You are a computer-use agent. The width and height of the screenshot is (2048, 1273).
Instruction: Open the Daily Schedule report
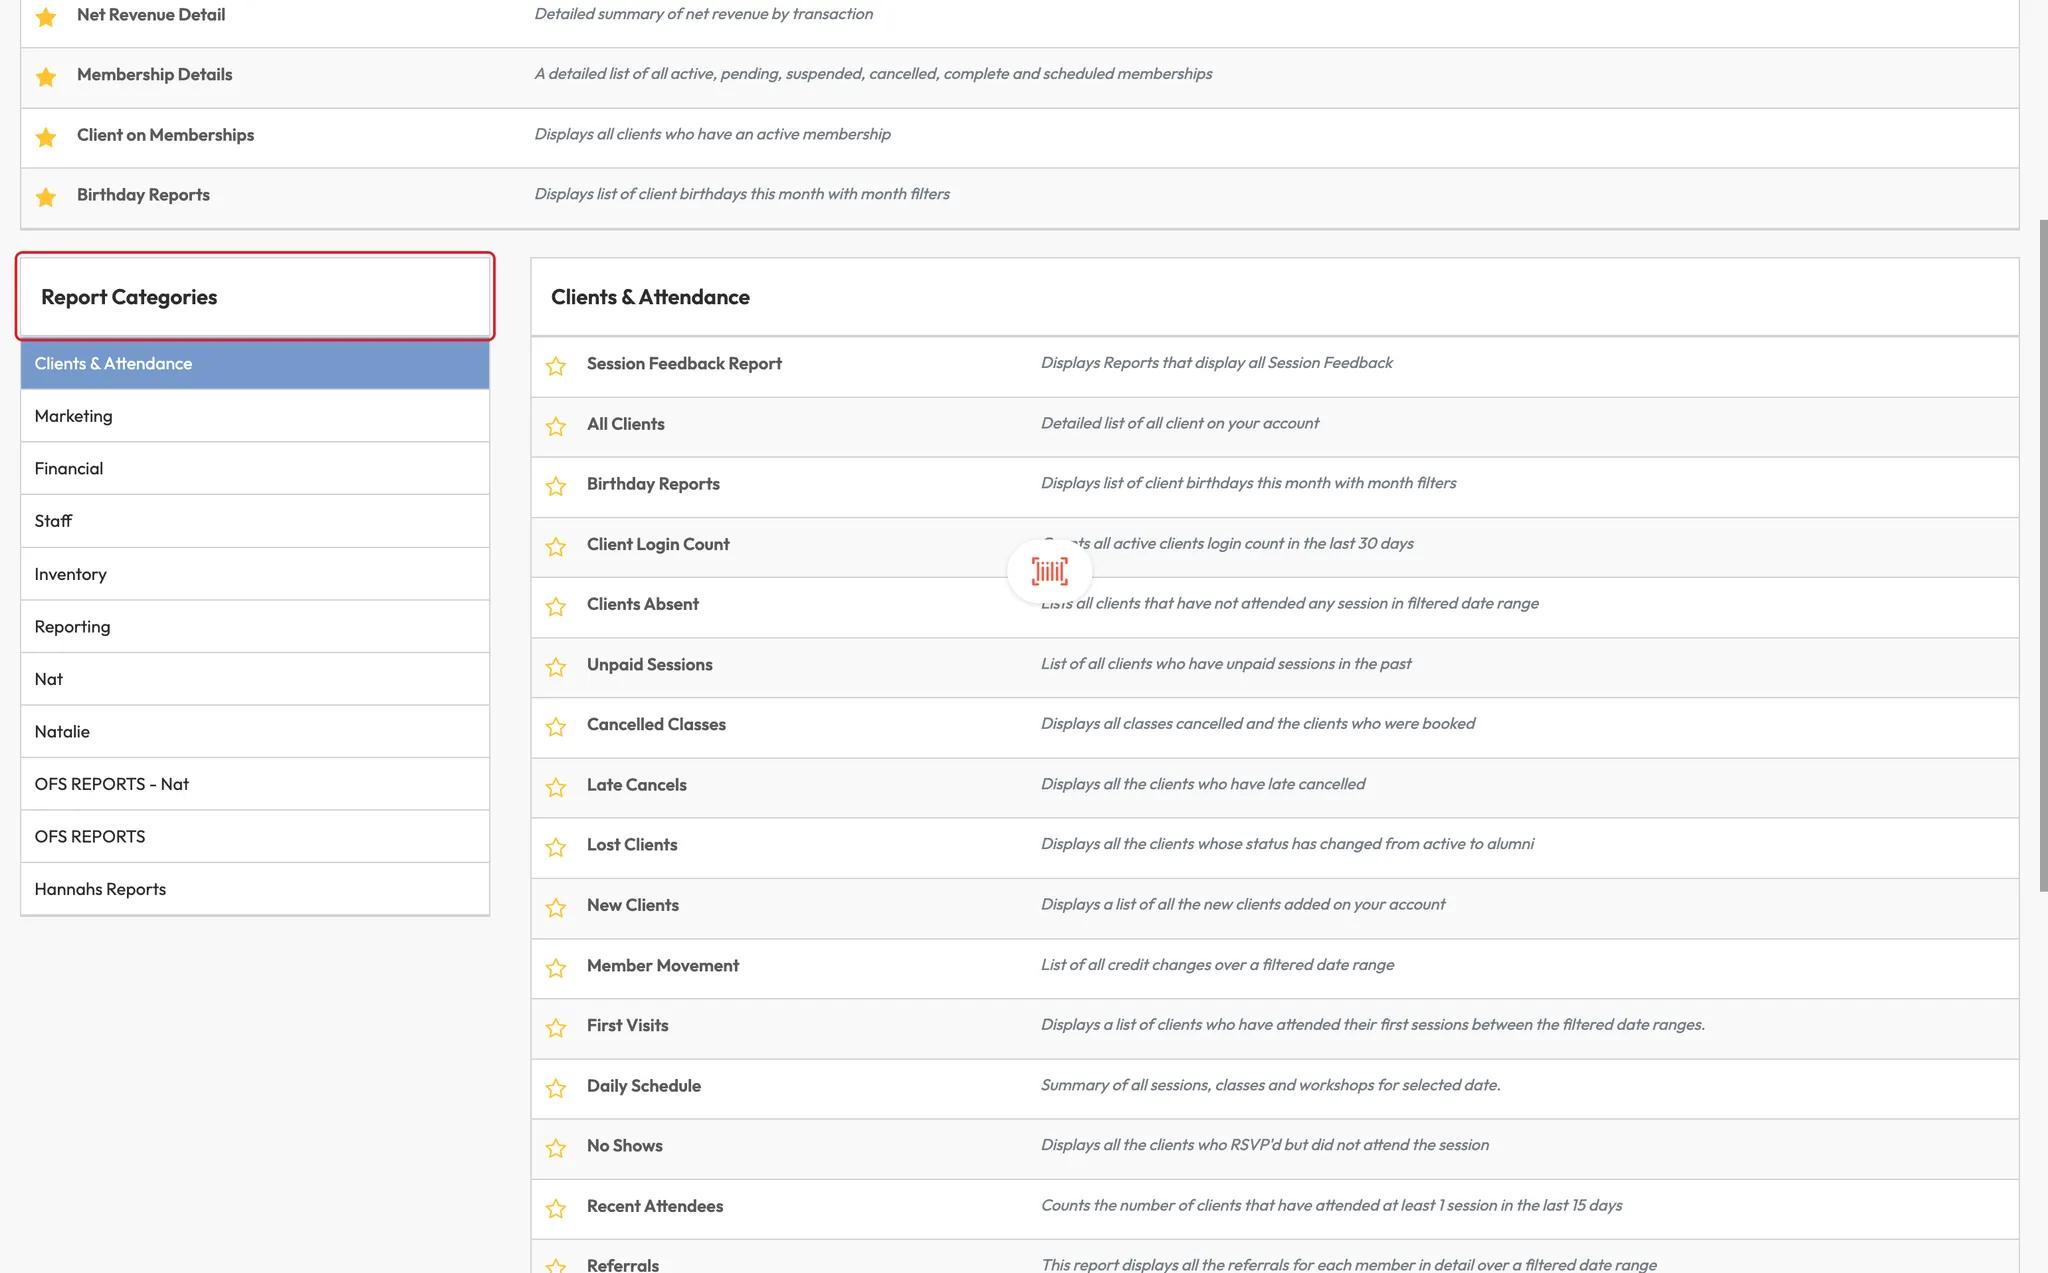click(643, 1086)
